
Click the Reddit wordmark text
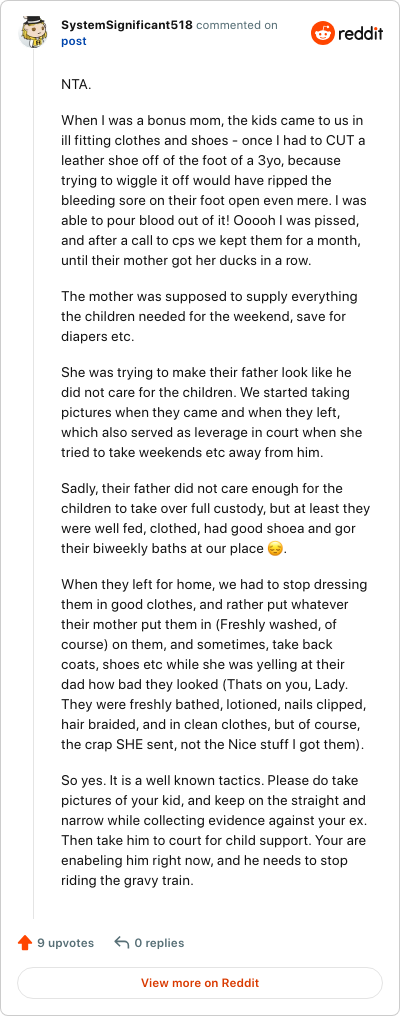point(361,33)
